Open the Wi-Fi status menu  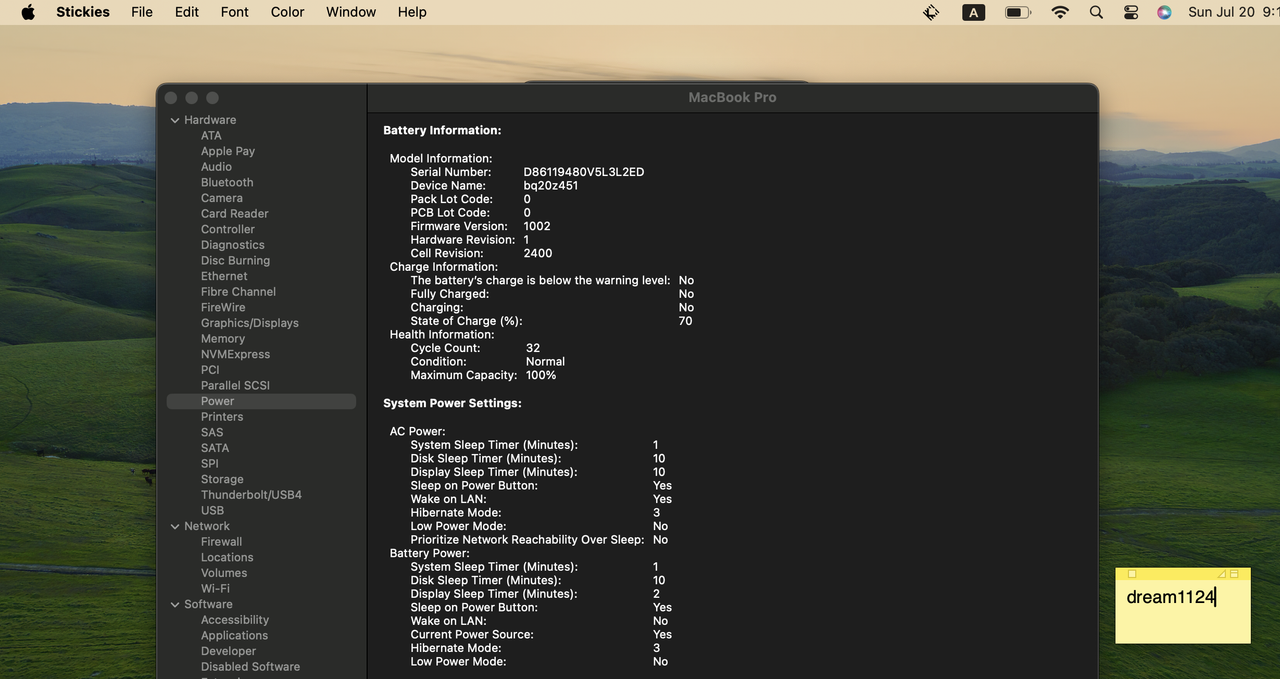(x=1060, y=12)
